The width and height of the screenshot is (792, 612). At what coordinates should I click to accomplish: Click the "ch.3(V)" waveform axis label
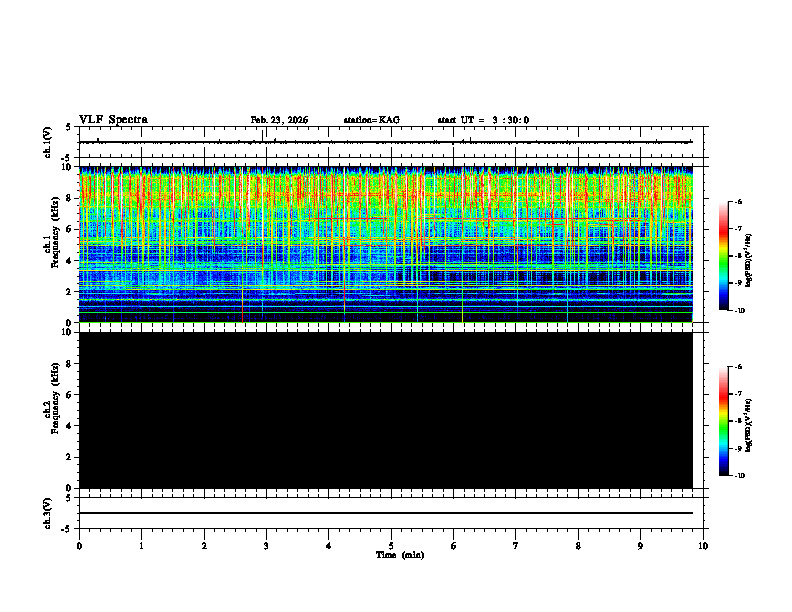coord(47,513)
